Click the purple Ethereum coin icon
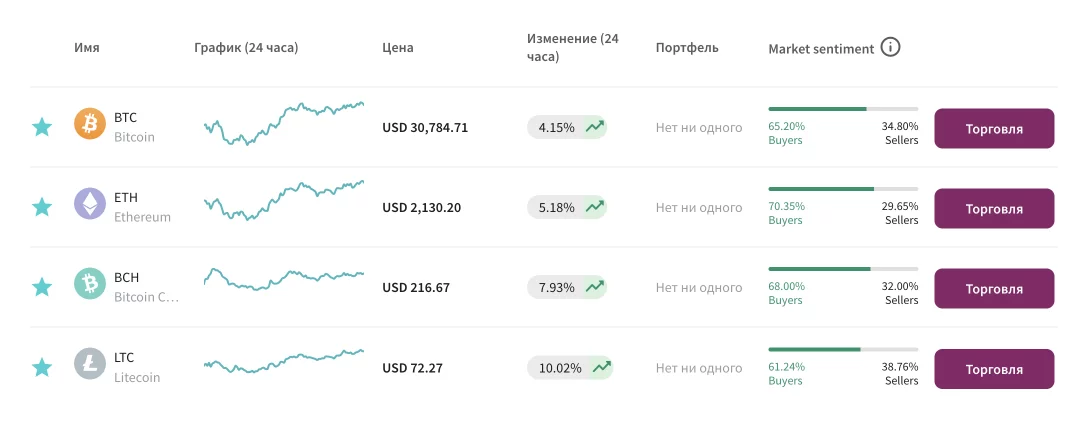 (x=90, y=204)
